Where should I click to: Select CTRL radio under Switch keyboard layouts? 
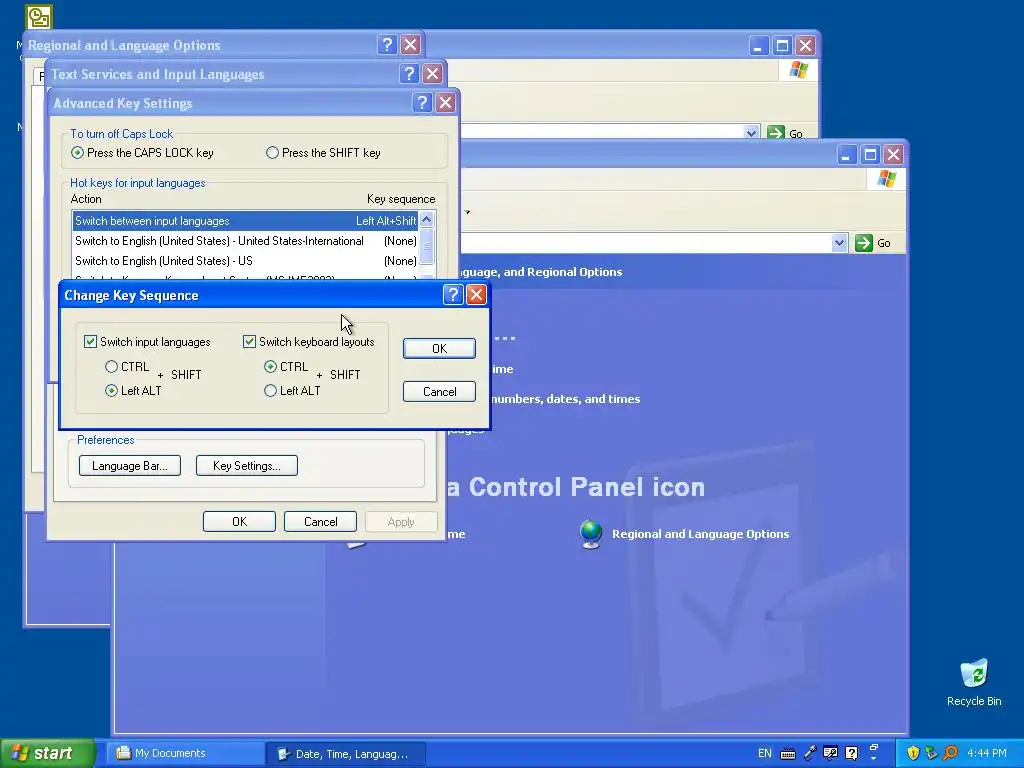click(x=270, y=367)
